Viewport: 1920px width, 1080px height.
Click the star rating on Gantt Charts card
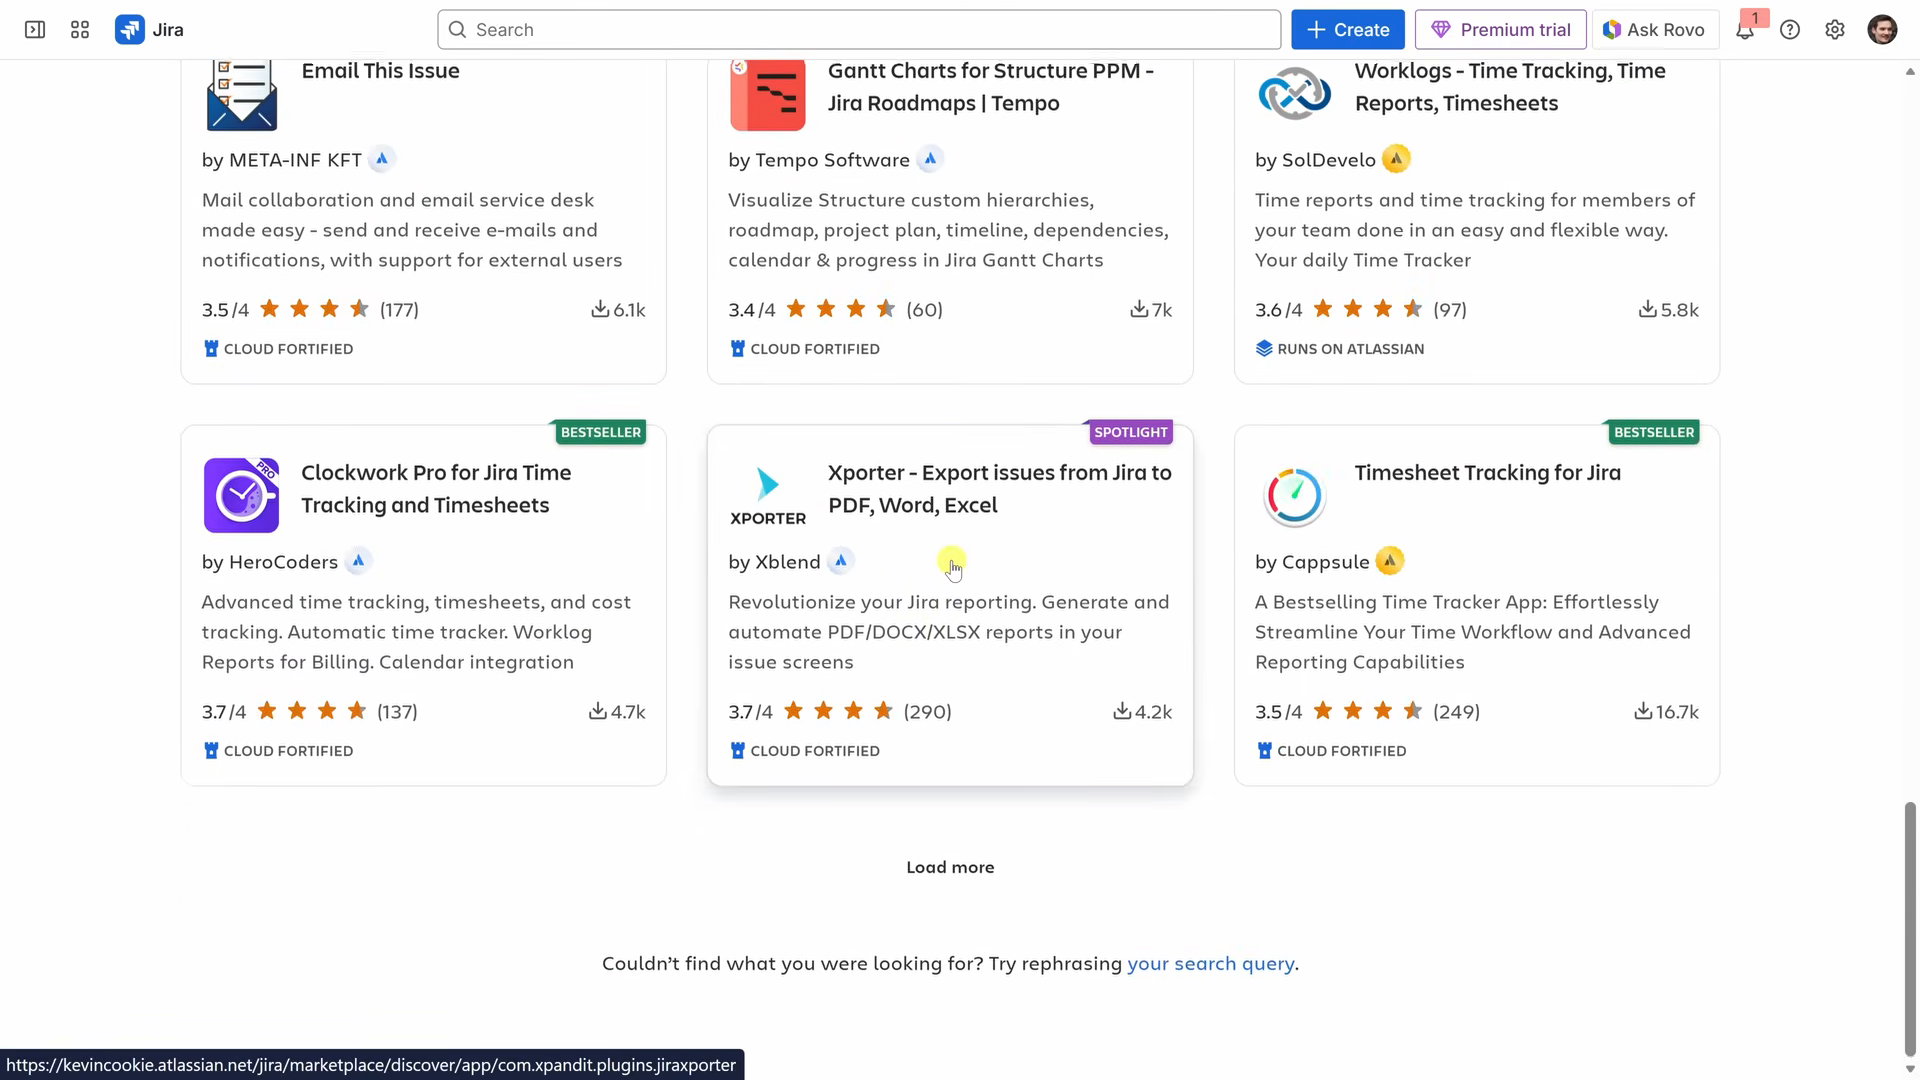[840, 309]
